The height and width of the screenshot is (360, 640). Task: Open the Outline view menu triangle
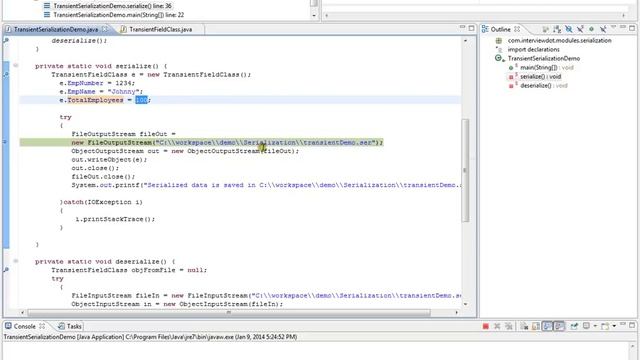(x=613, y=28)
